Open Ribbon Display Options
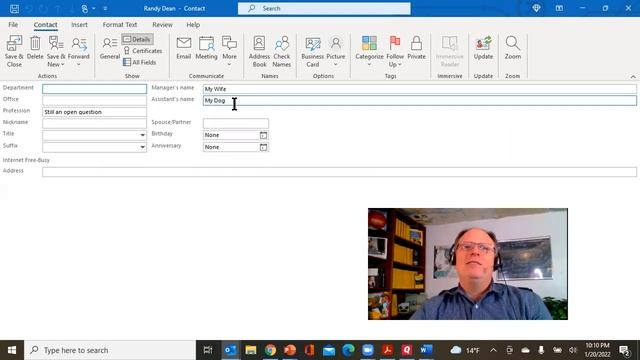Image resolution: width=640 pixels, height=360 pixels. click(x=559, y=8)
